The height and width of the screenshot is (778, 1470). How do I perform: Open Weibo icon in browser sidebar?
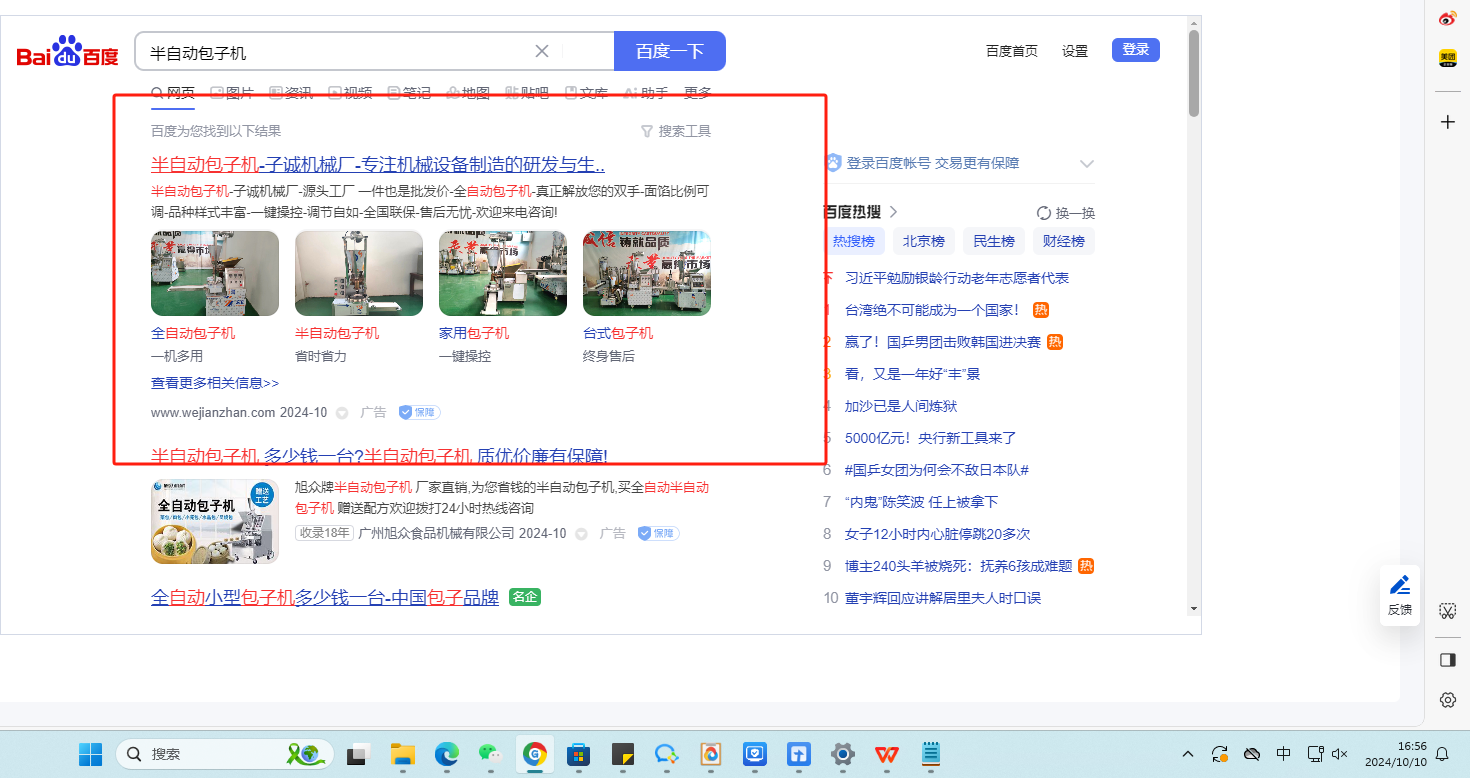1447,19
